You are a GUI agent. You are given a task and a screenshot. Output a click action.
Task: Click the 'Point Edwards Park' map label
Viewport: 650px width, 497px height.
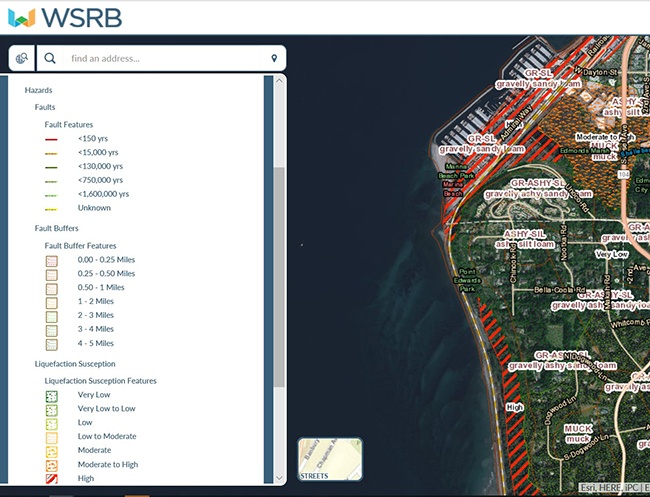coord(467,280)
